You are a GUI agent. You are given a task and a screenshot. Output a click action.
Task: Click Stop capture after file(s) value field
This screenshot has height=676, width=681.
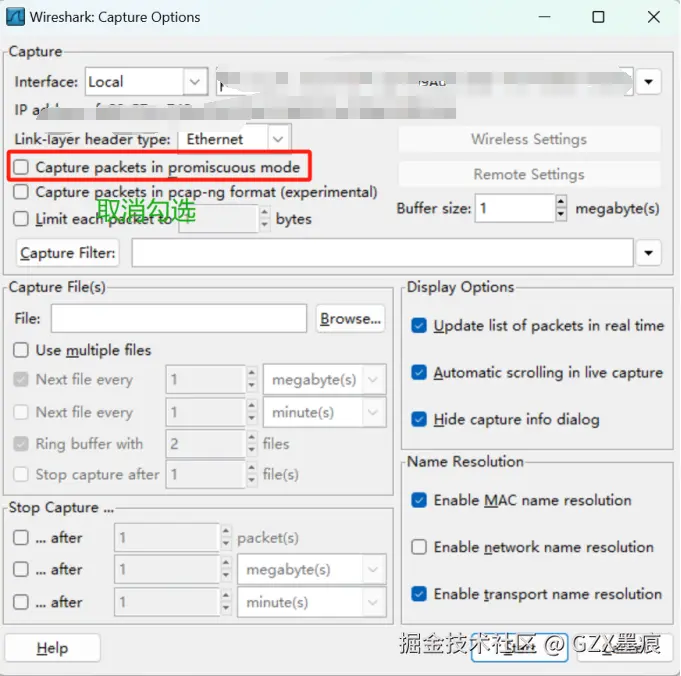pos(205,474)
